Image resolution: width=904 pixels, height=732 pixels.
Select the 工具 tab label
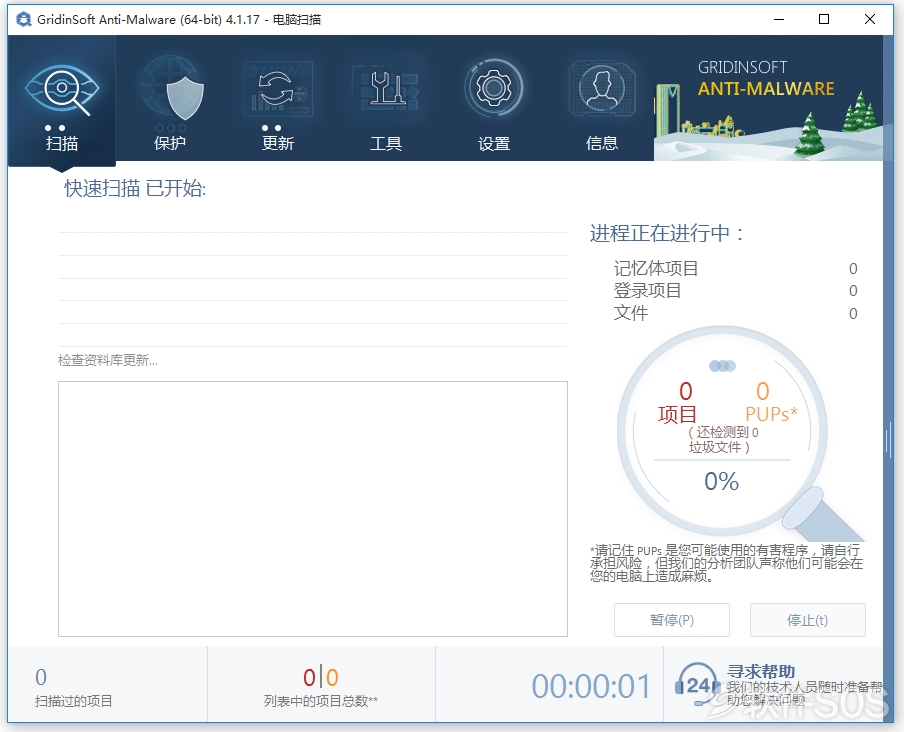click(386, 143)
